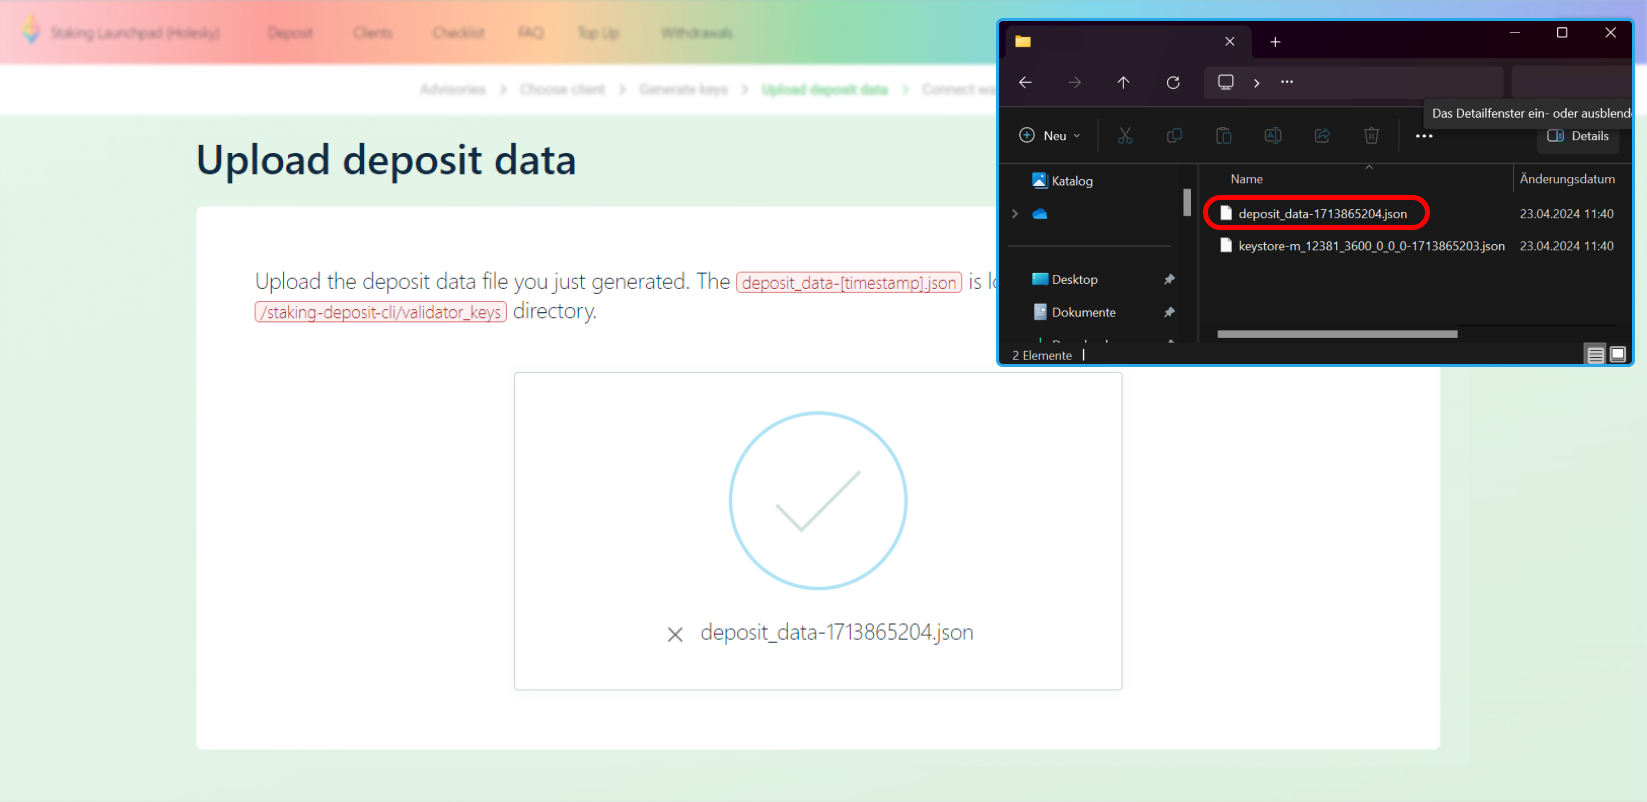Close the current File Explorer tab
The image size is (1647, 802).
coord(1230,41)
